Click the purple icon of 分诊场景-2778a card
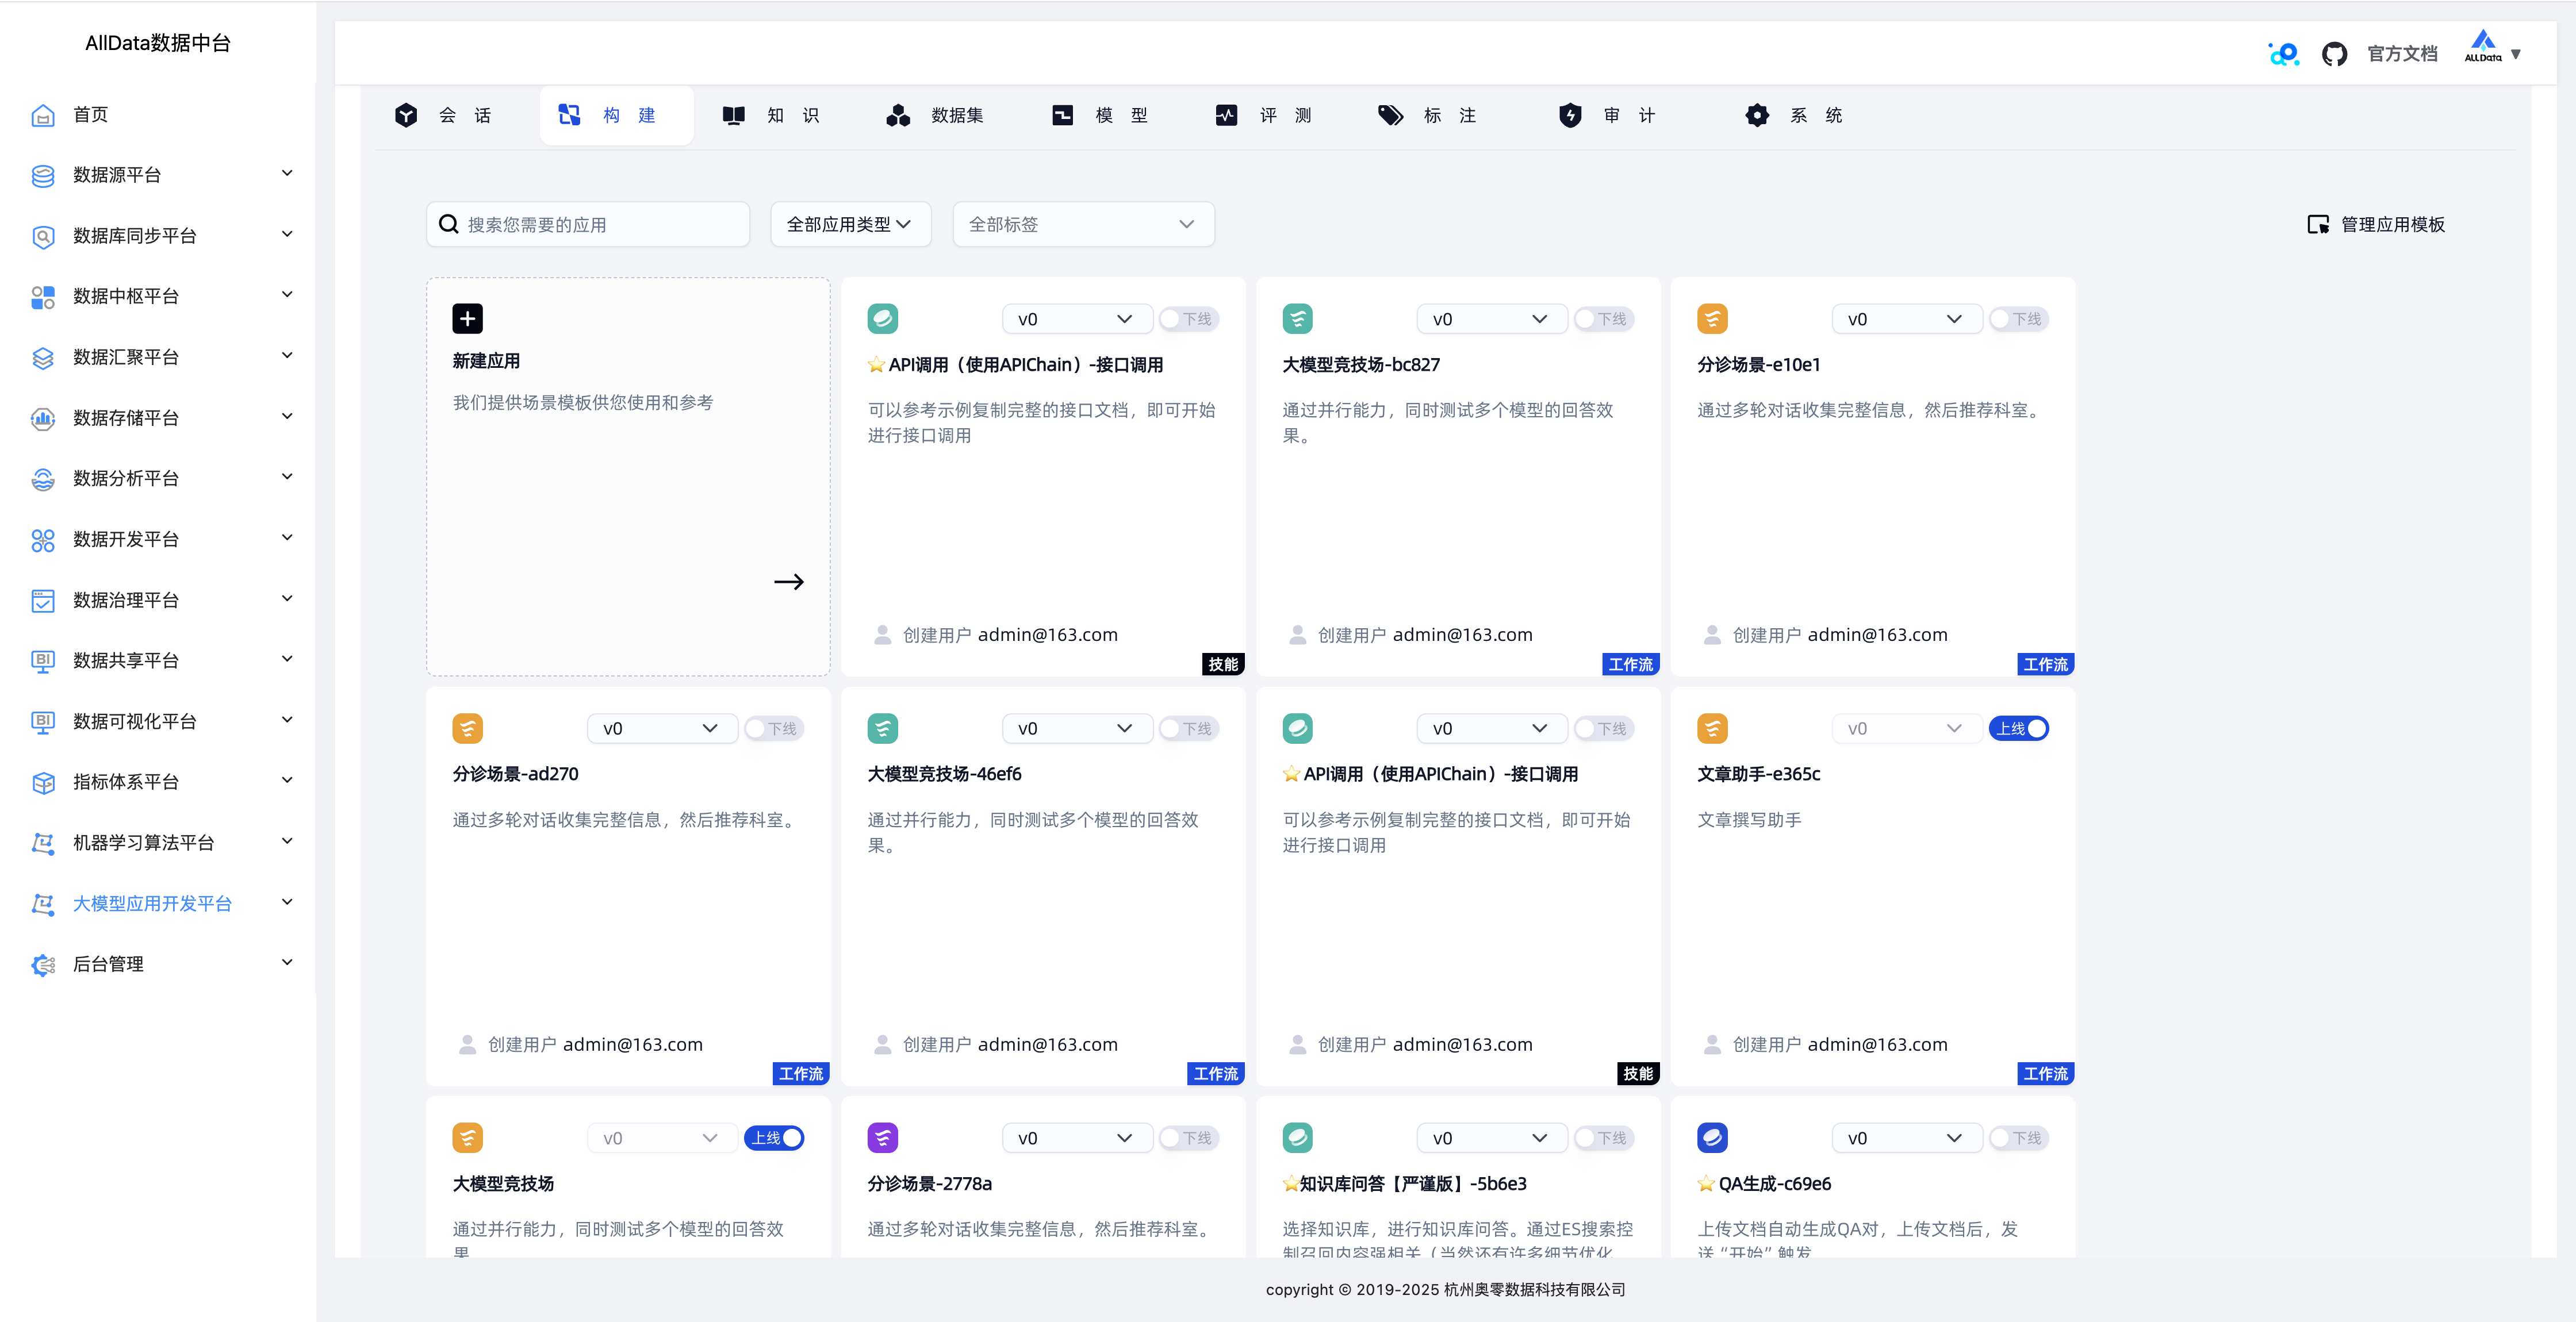2576x1322 pixels. (x=882, y=1137)
